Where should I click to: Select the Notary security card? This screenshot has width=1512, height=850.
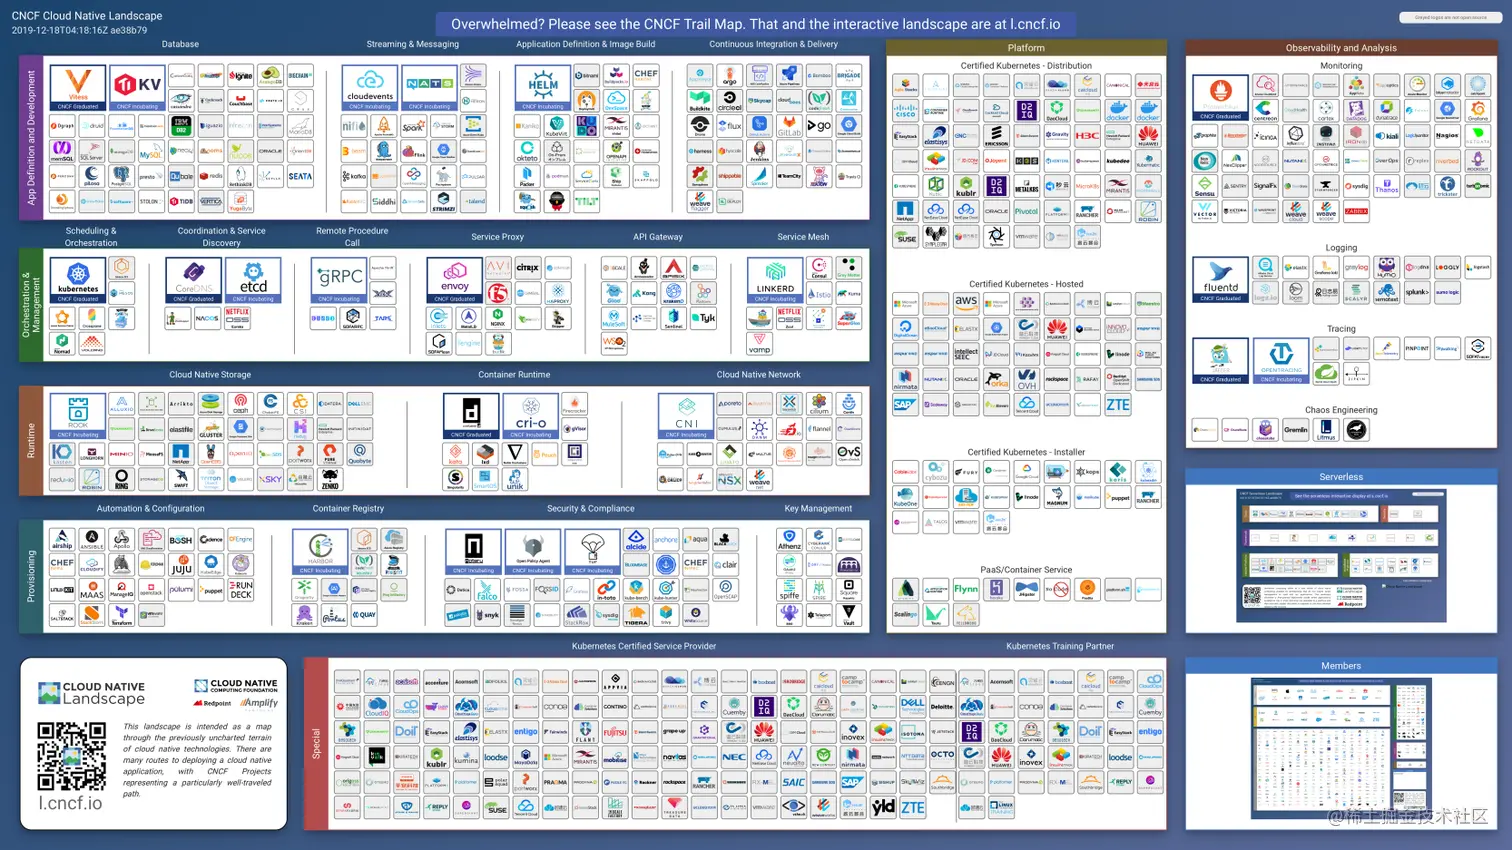coord(473,552)
